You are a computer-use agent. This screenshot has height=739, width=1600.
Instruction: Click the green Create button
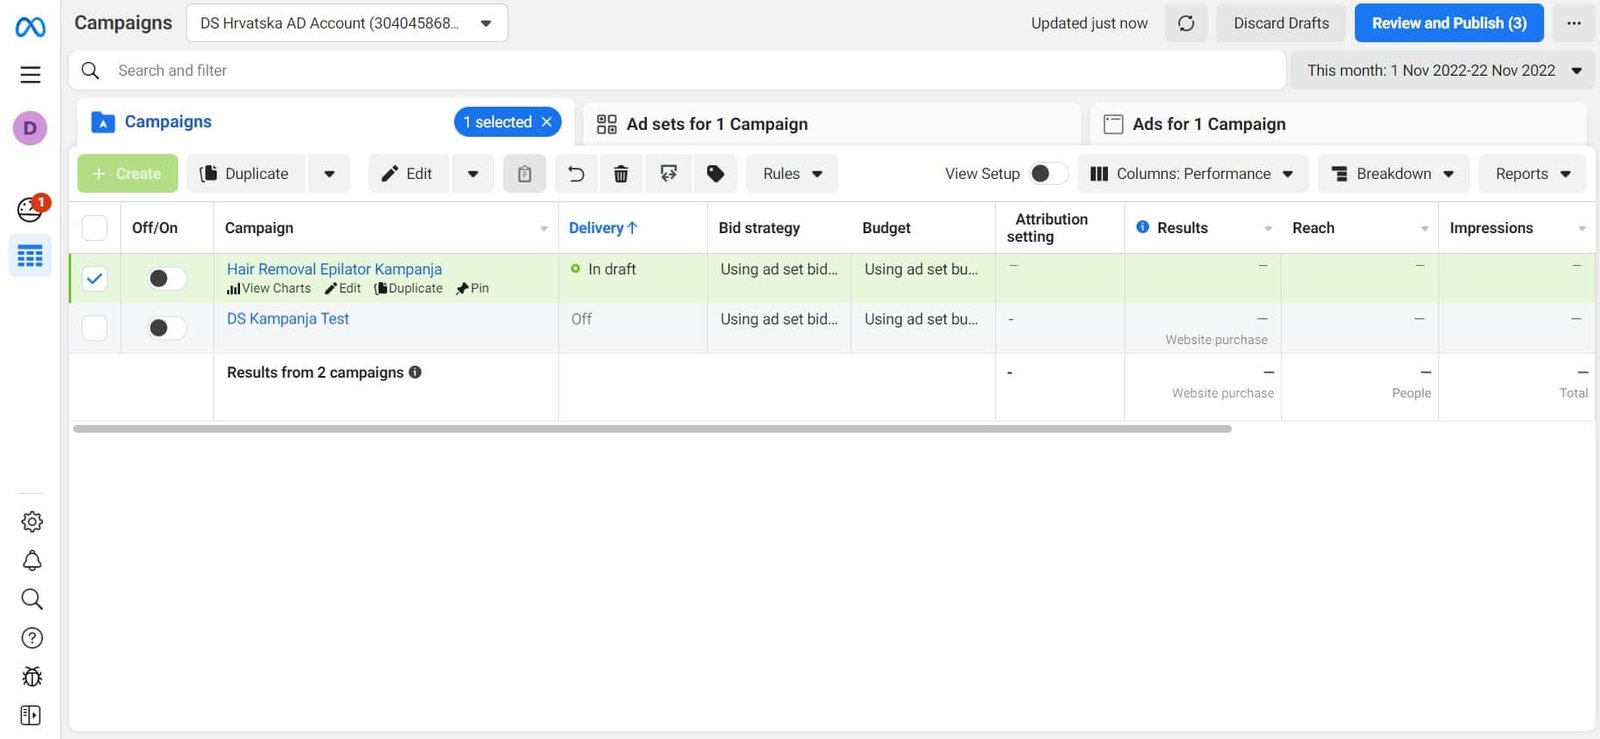[x=127, y=174]
